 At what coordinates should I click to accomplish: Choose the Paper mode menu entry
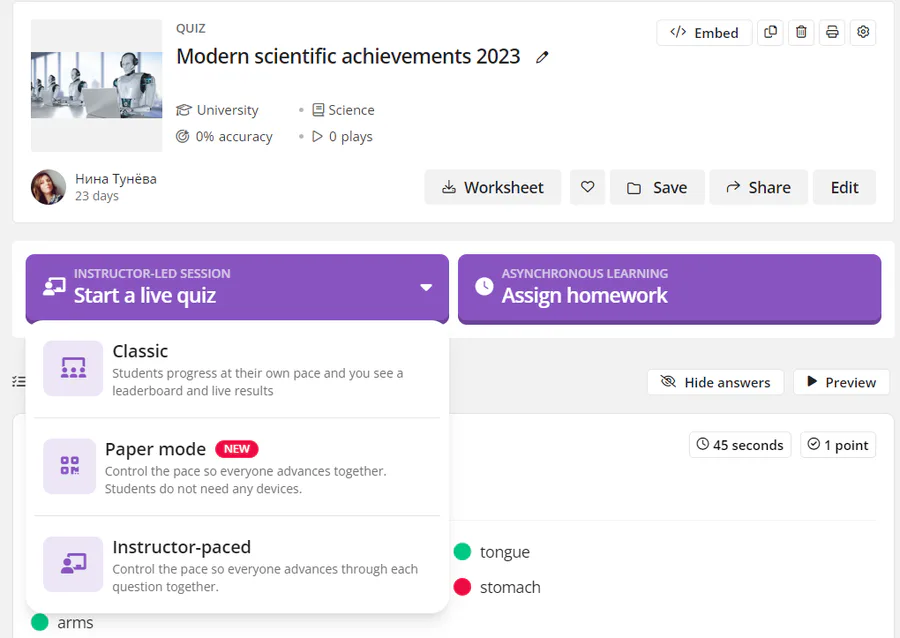237,467
